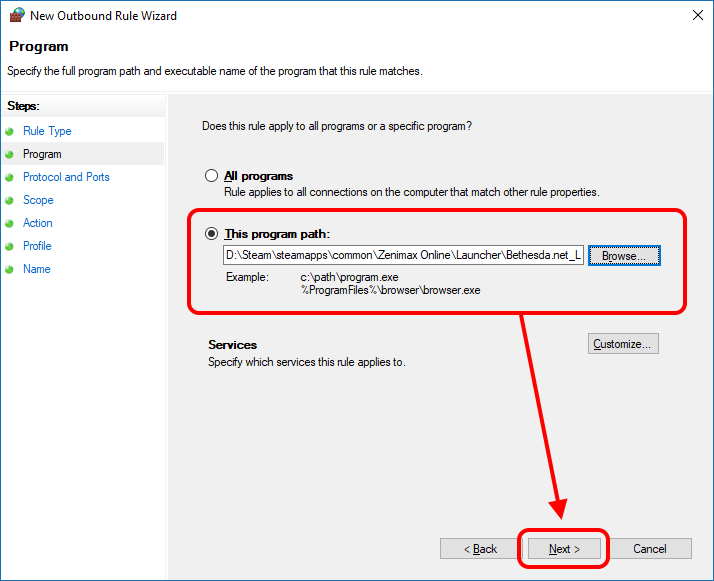
Task: Click the firewall wizard title bar icon
Action: (16, 16)
